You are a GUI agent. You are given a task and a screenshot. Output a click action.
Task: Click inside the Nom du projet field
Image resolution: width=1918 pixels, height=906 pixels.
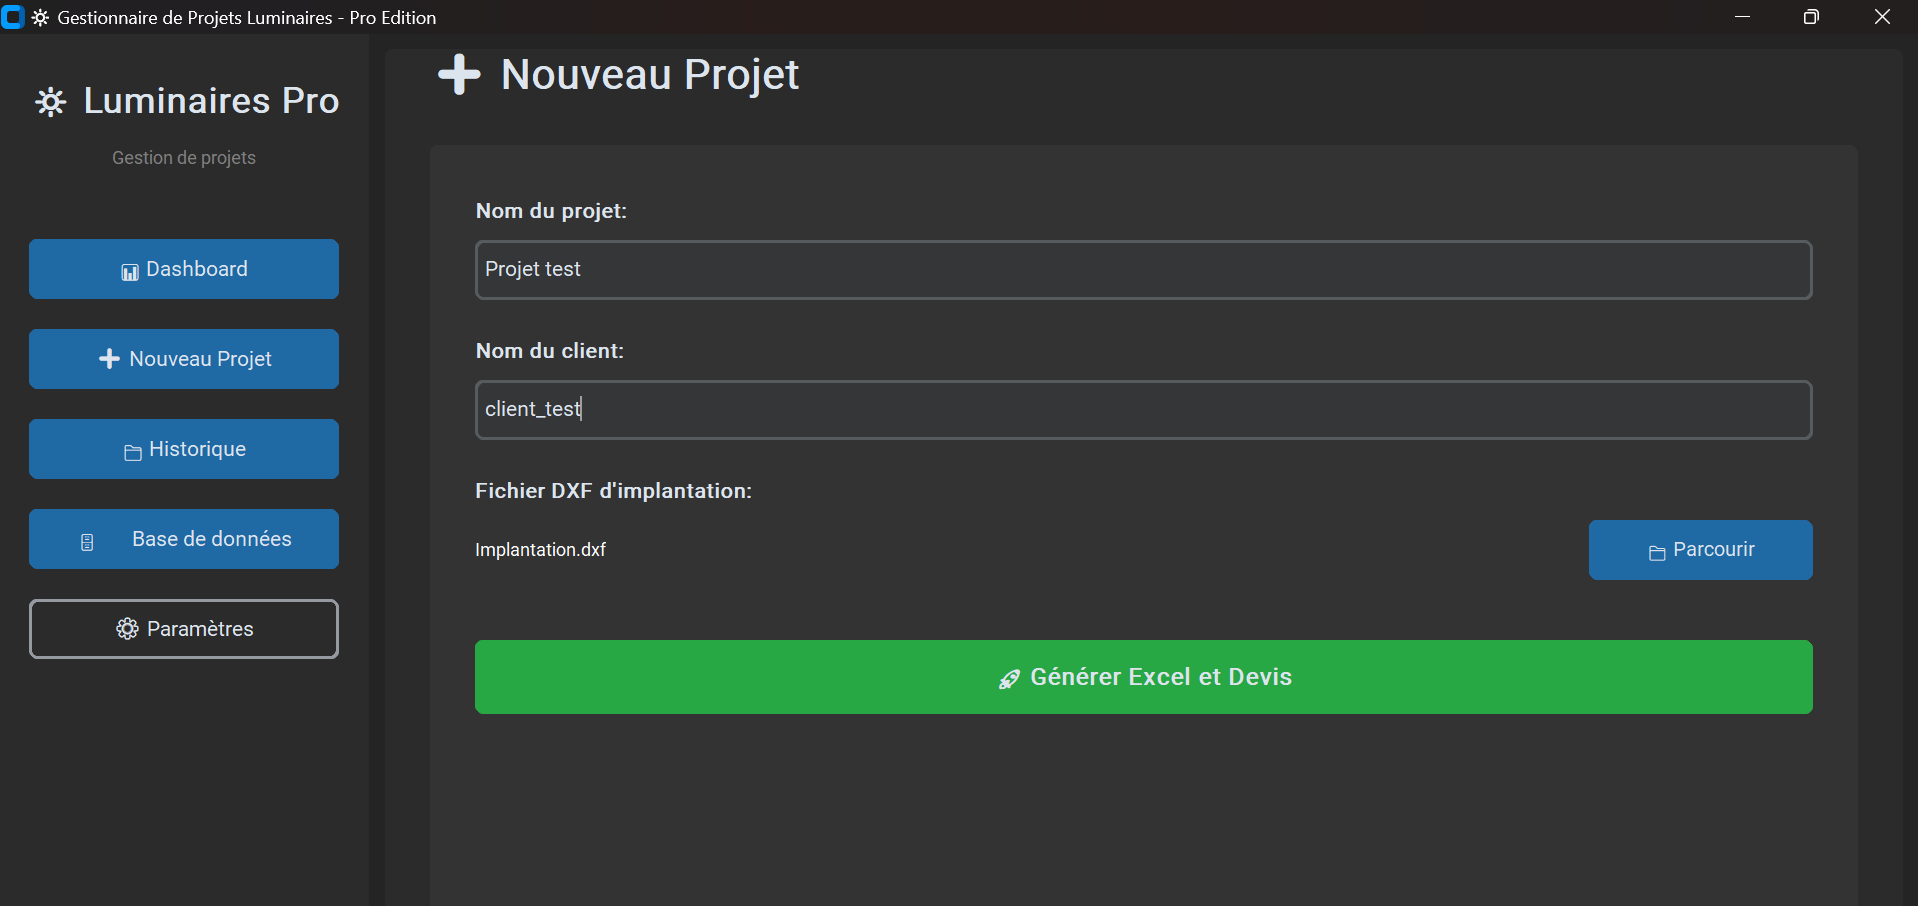1140,269
